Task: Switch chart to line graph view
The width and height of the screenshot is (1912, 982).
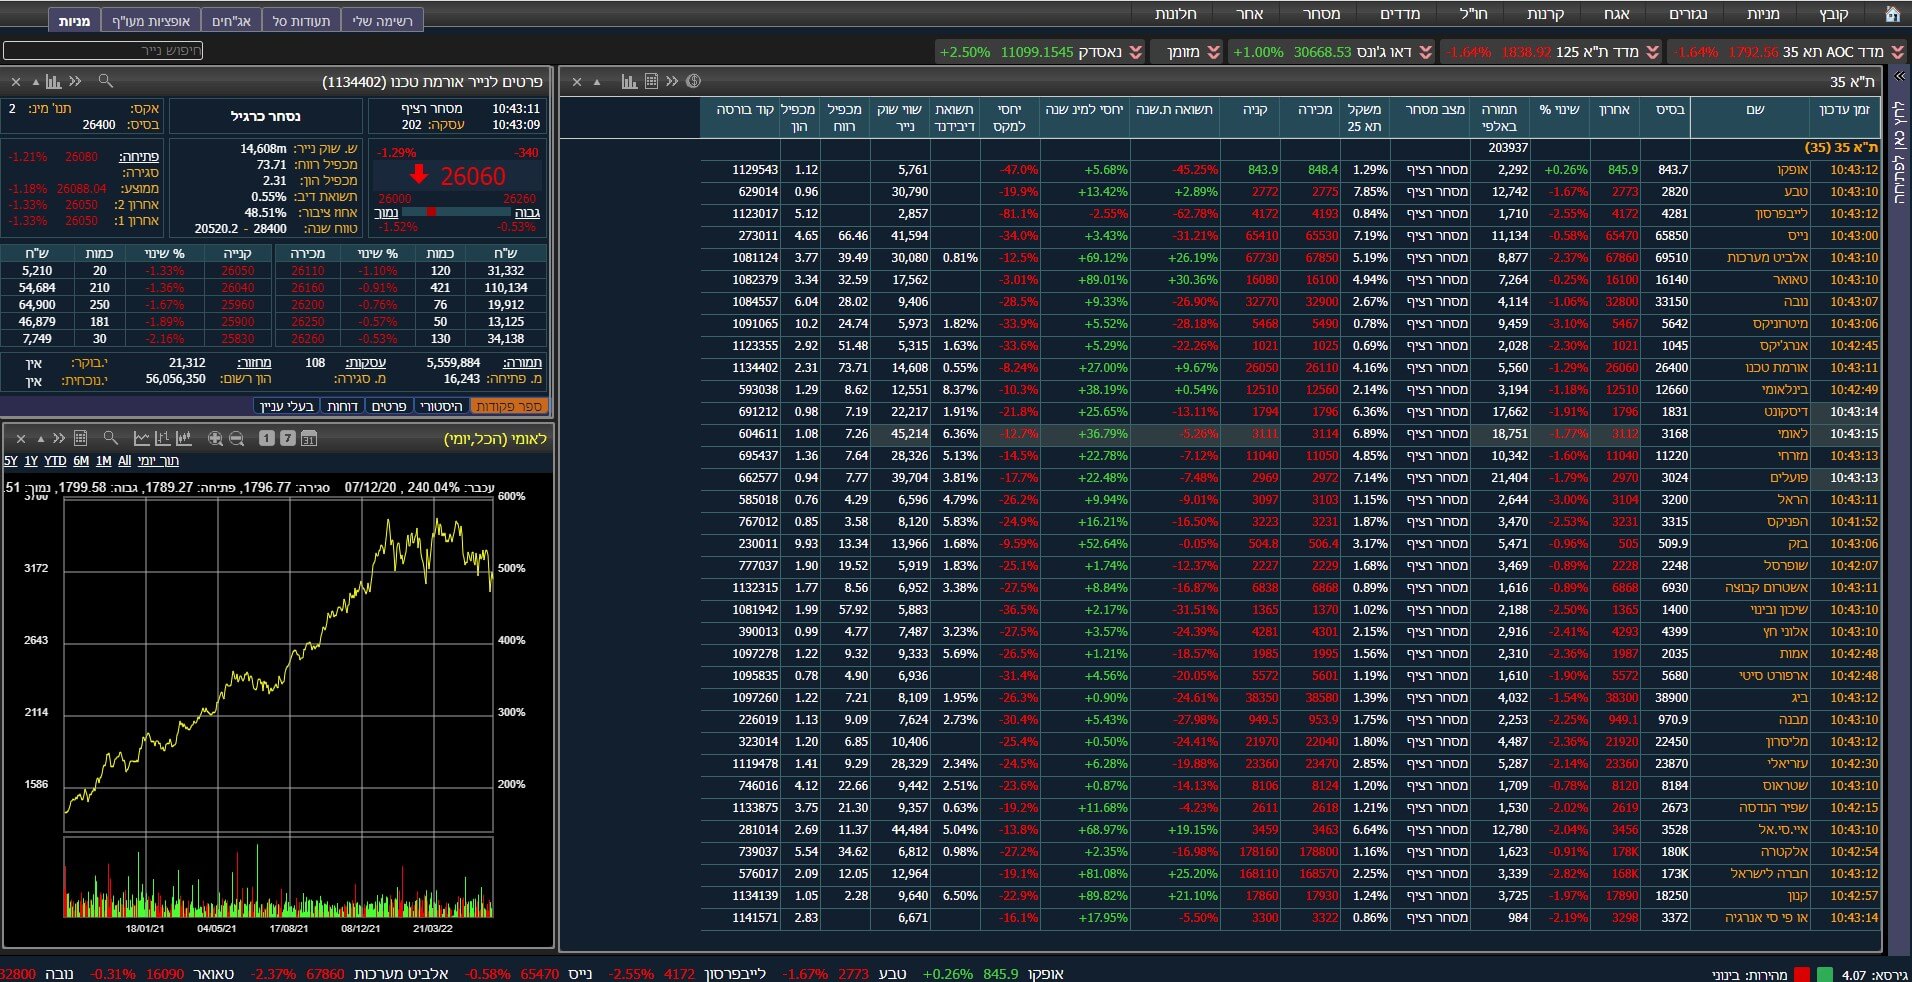Action: [x=142, y=439]
